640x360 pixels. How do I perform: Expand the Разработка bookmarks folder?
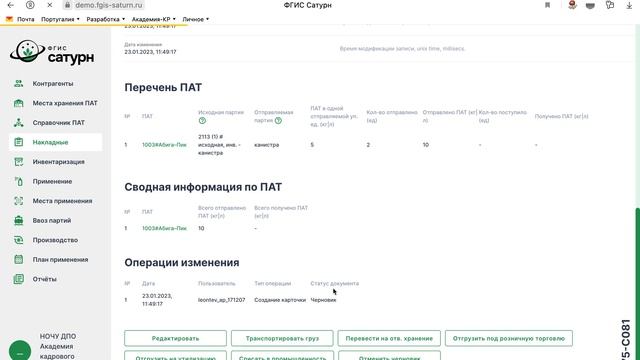click(106, 19)
